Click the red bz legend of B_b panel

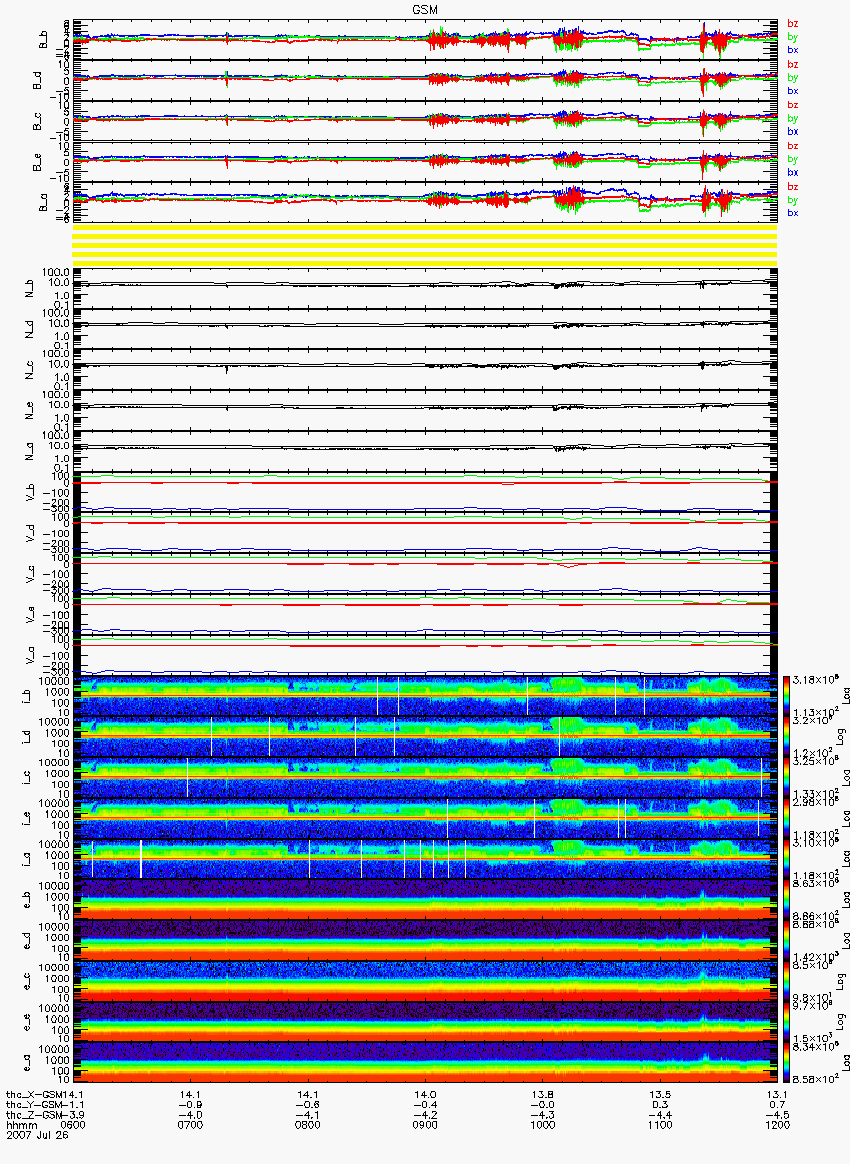tap(793, 24)
